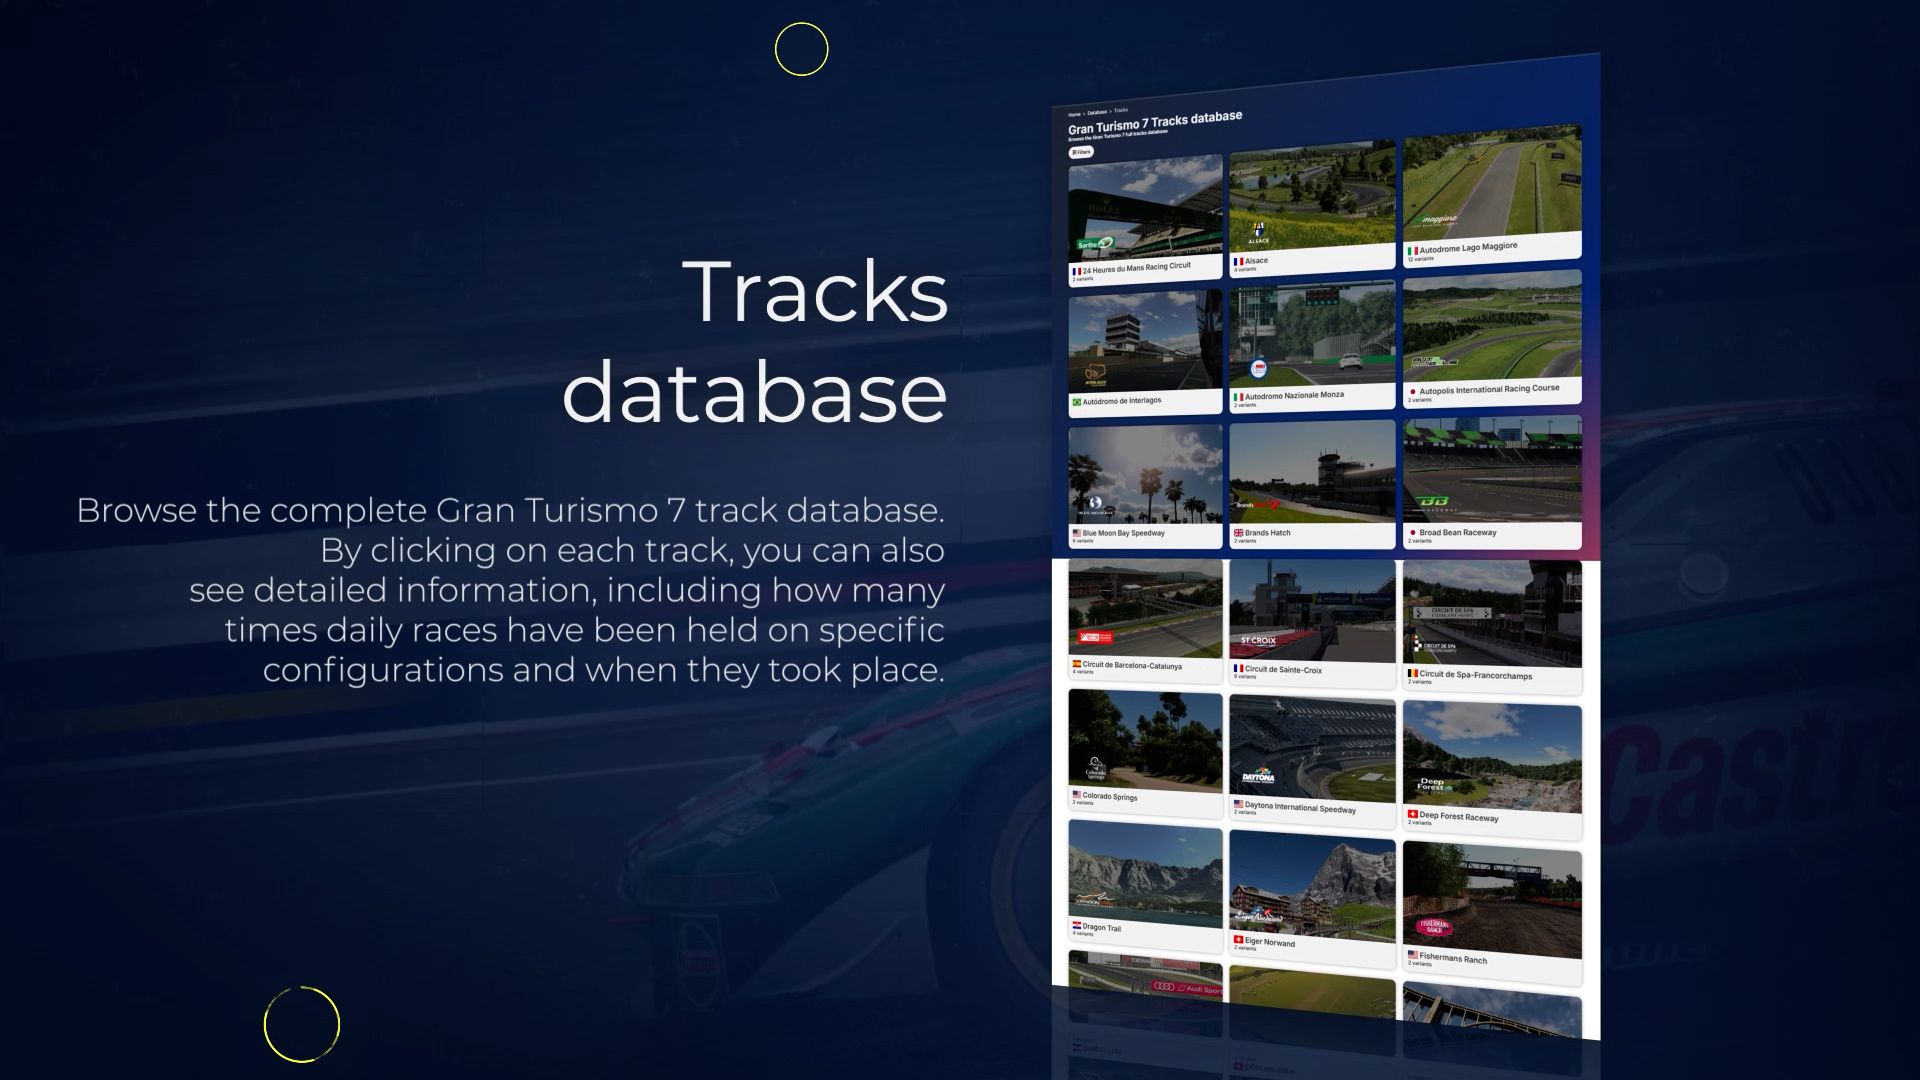Screen dimensions: 1920x1080
Task: Open the Filters button
Action: tap(1080, 153)
